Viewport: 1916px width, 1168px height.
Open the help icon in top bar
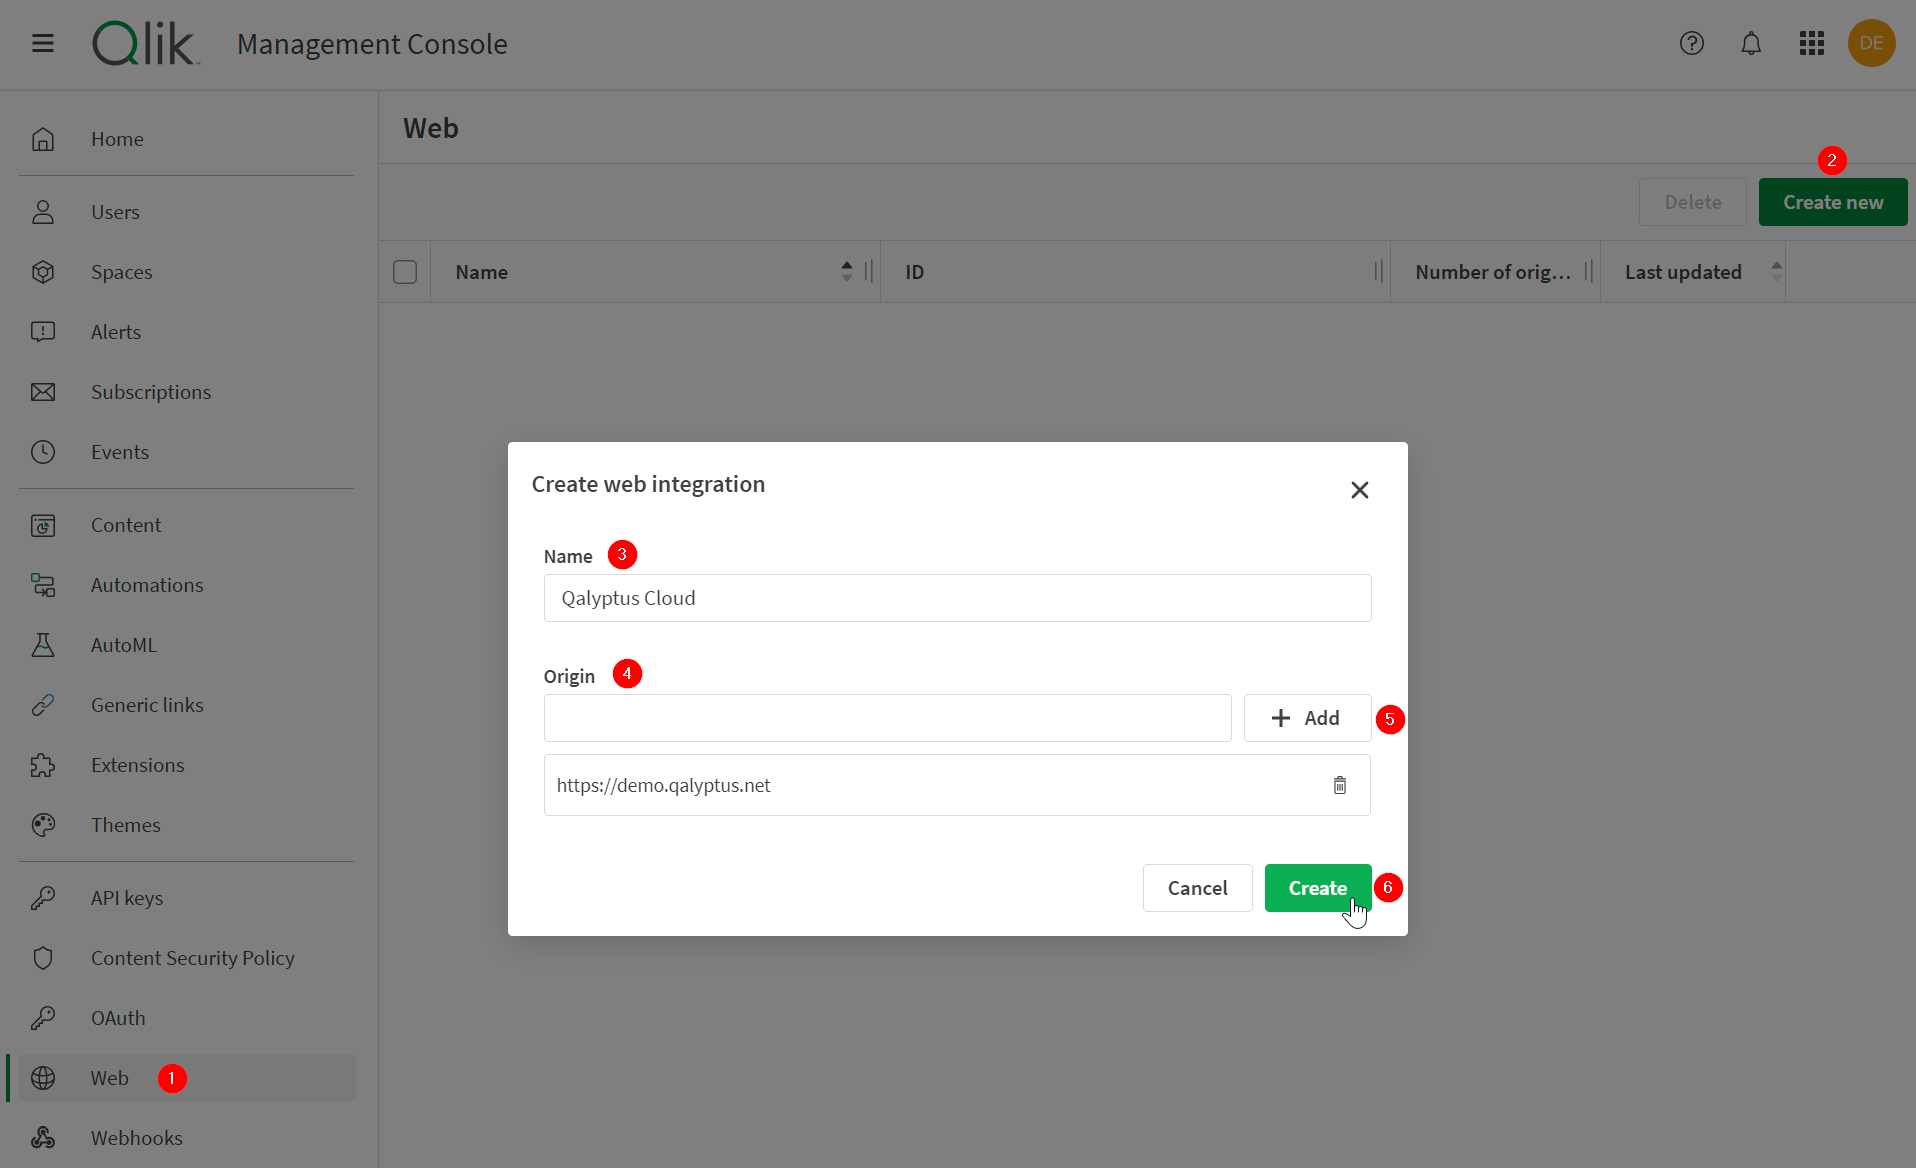[x=1692, y=43]
